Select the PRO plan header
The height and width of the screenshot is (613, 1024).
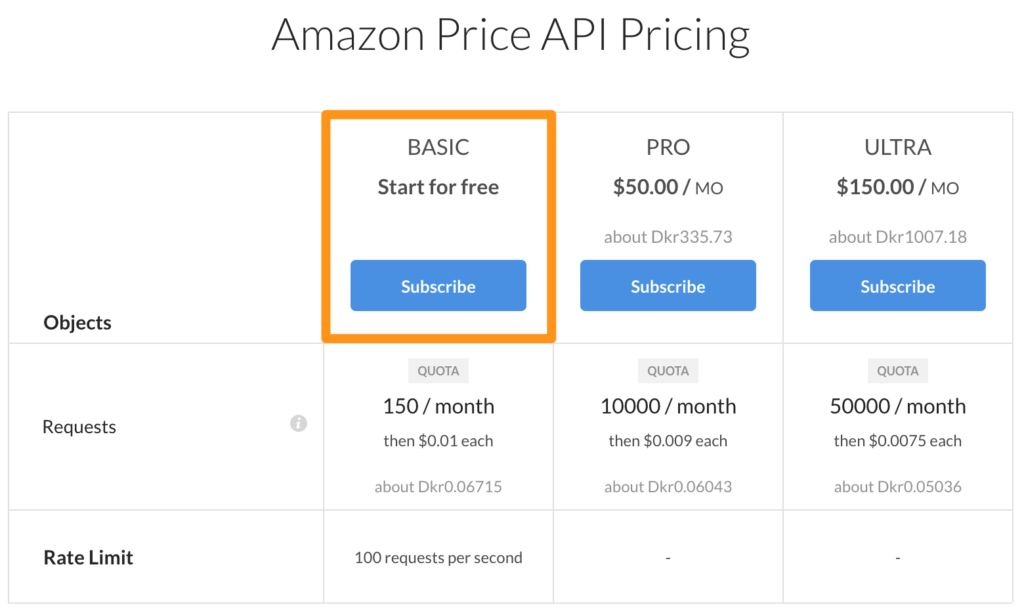pos(667,147)
